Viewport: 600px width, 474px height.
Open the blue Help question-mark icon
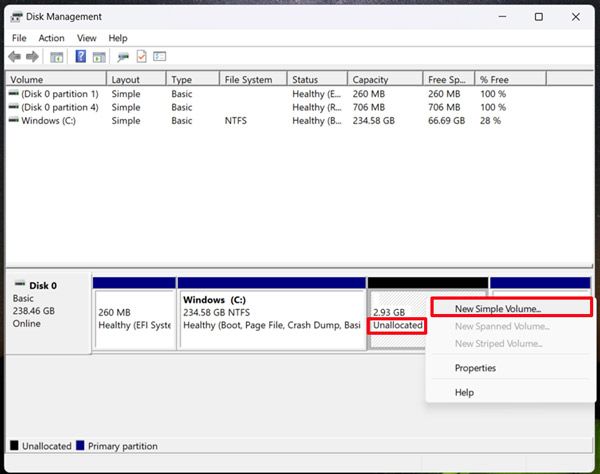(x=80, y=57)
